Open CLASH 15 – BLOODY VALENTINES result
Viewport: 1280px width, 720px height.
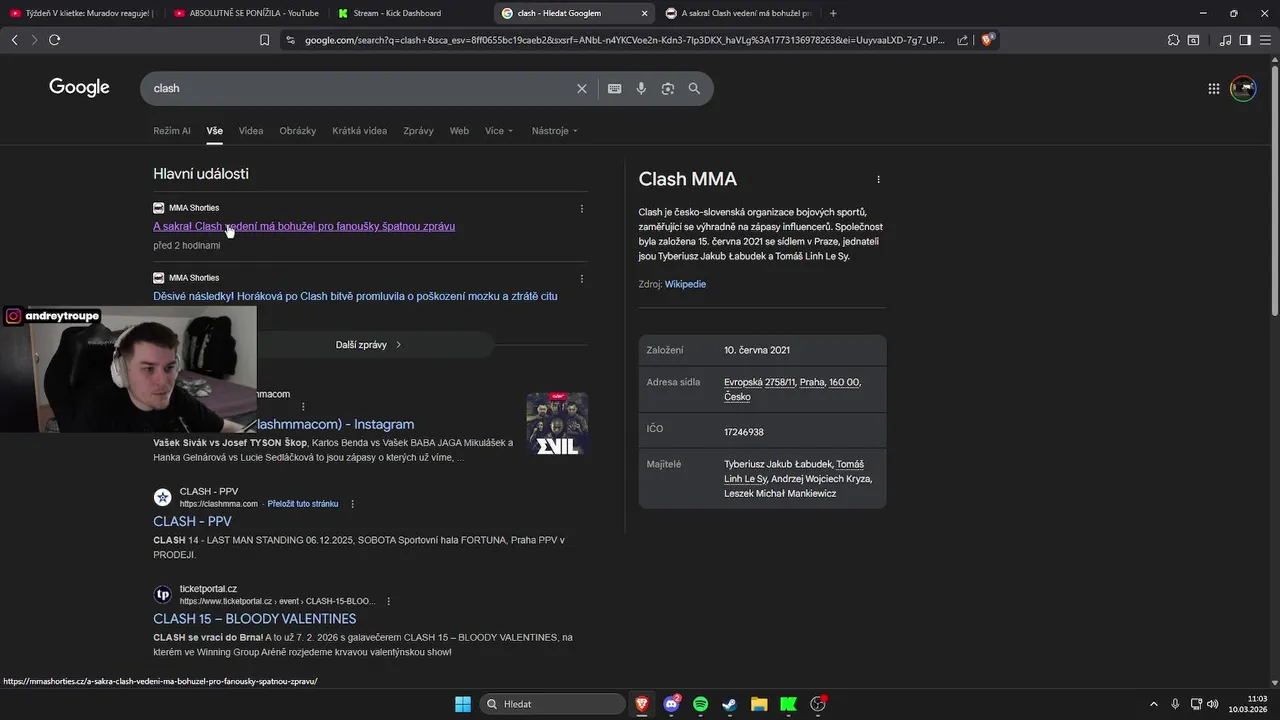tap(255, 619)
